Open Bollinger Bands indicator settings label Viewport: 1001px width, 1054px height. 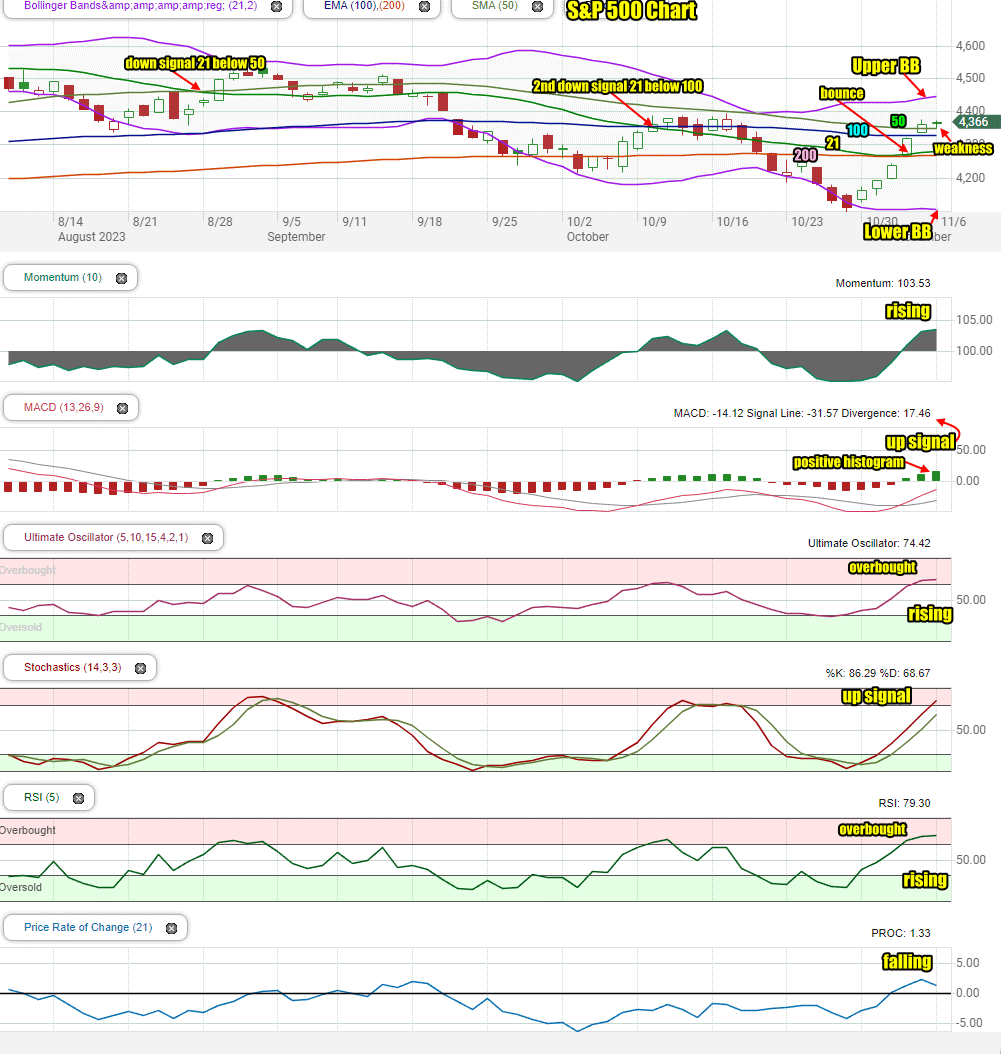pos(141,5)
